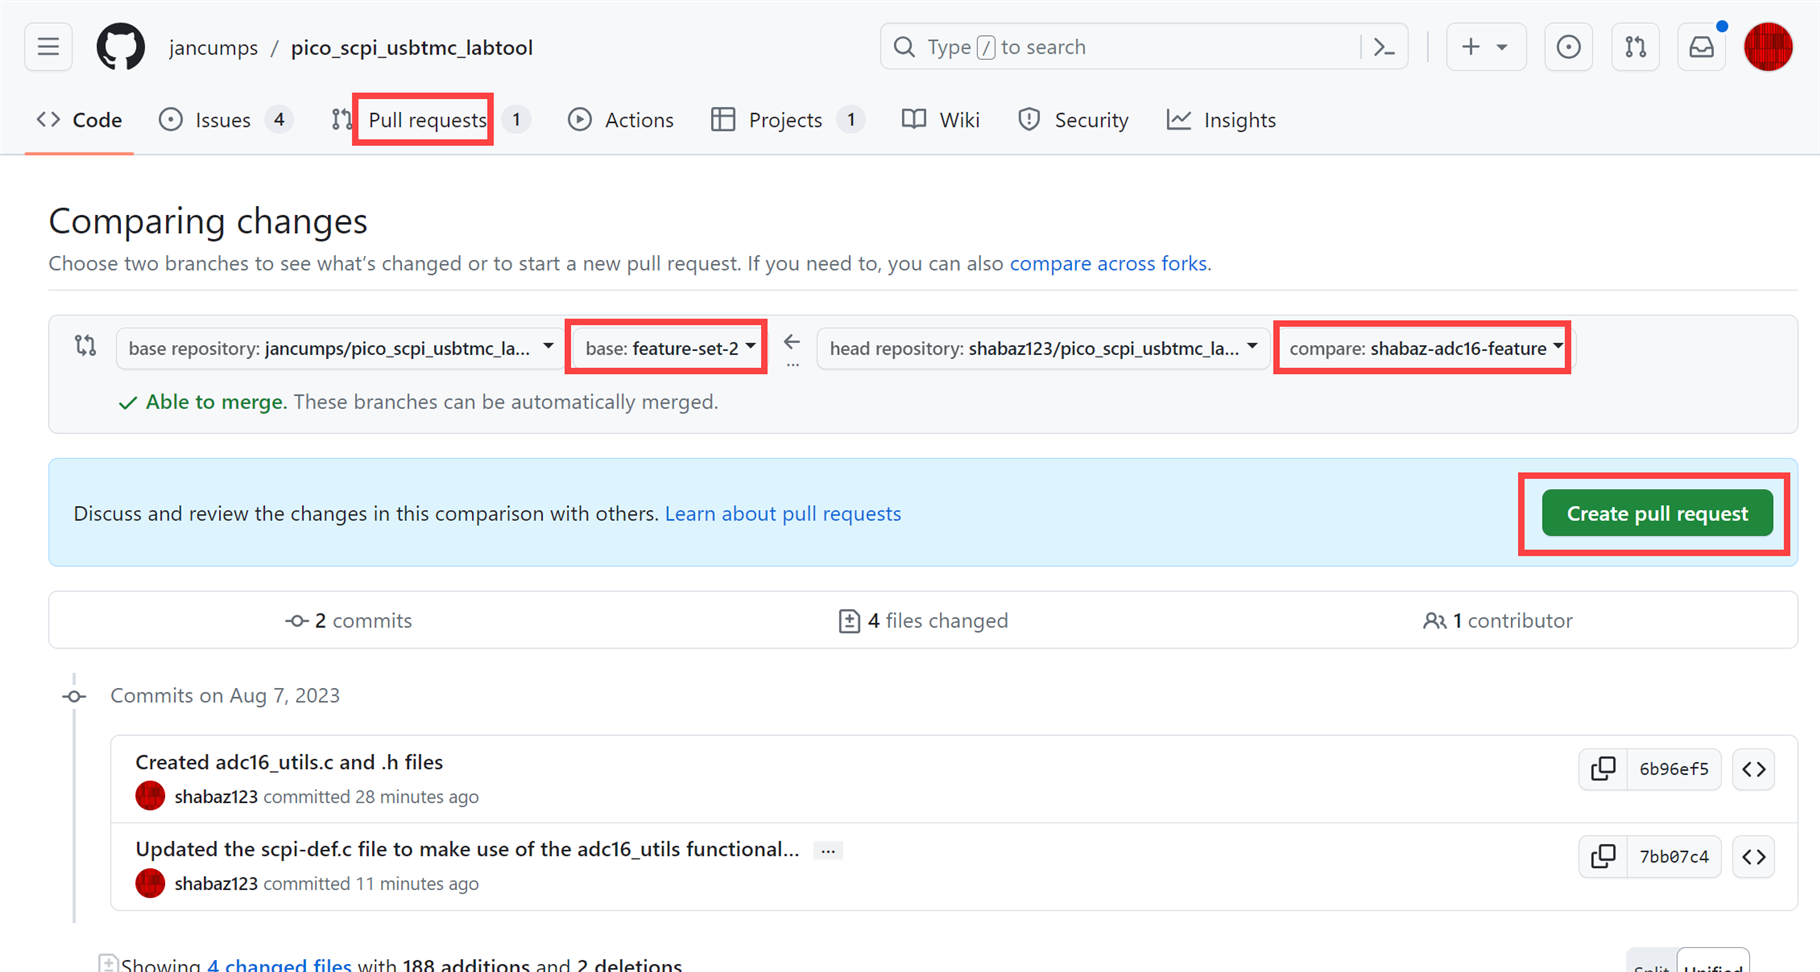The height and width of the screenshot is (972, 1820).
Task: Browse repository at commit 7bb07c4
Action: (x=1754, y=857)
